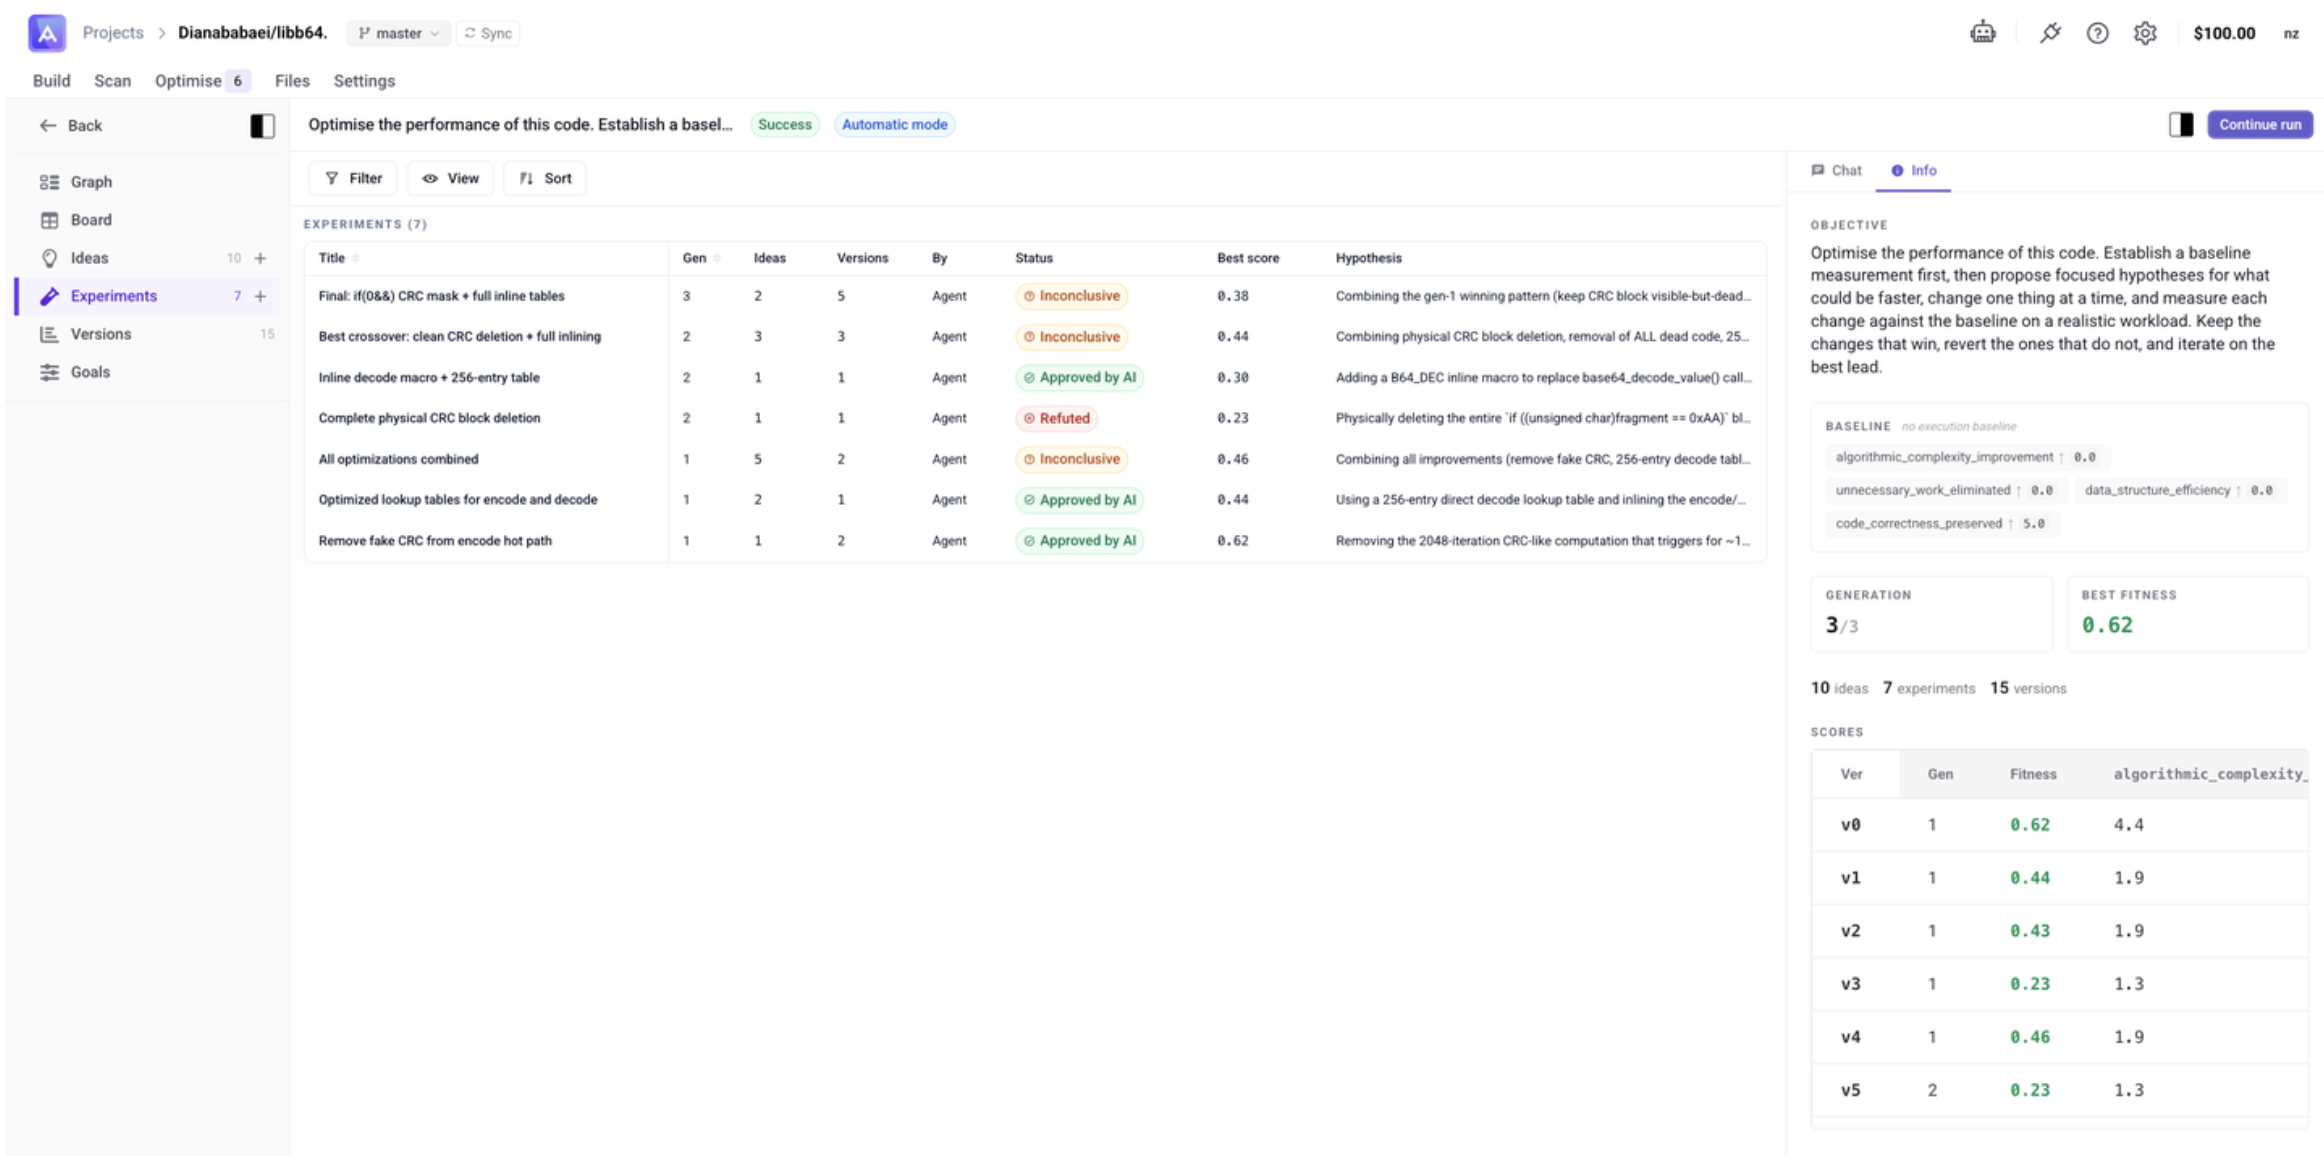2324x1156 pixels.
Task: Open 'Inline decode macro + 256-entry table' experiment
Action: (x=428, y=377)
